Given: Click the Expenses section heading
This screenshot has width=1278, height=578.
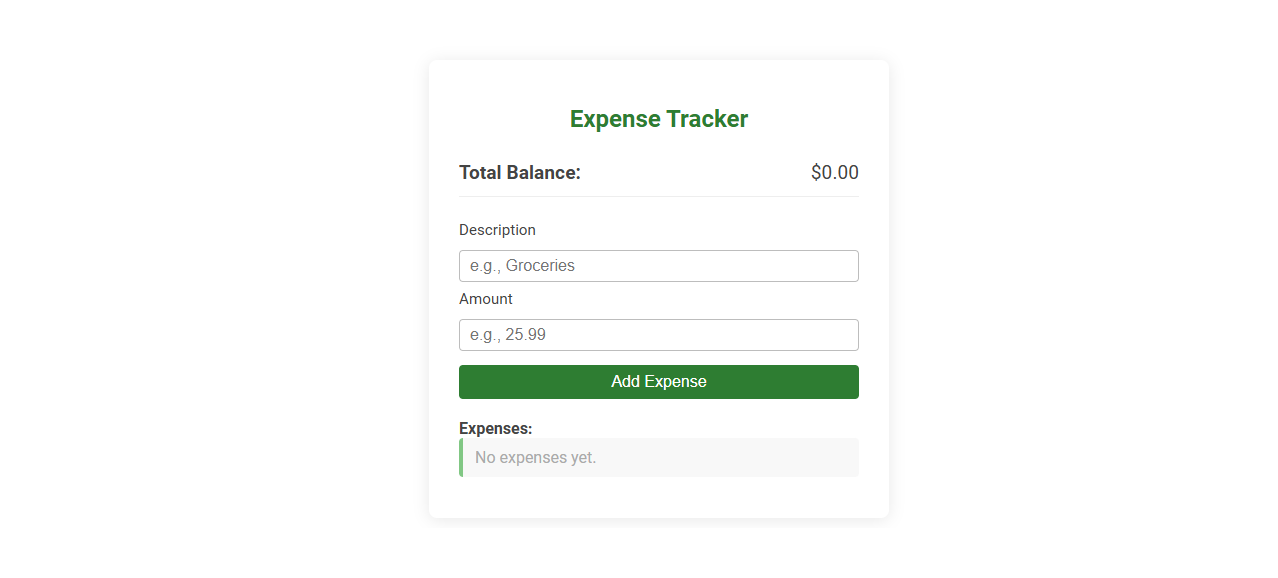Looking at the screenshot, I should [x=495, y=428].
